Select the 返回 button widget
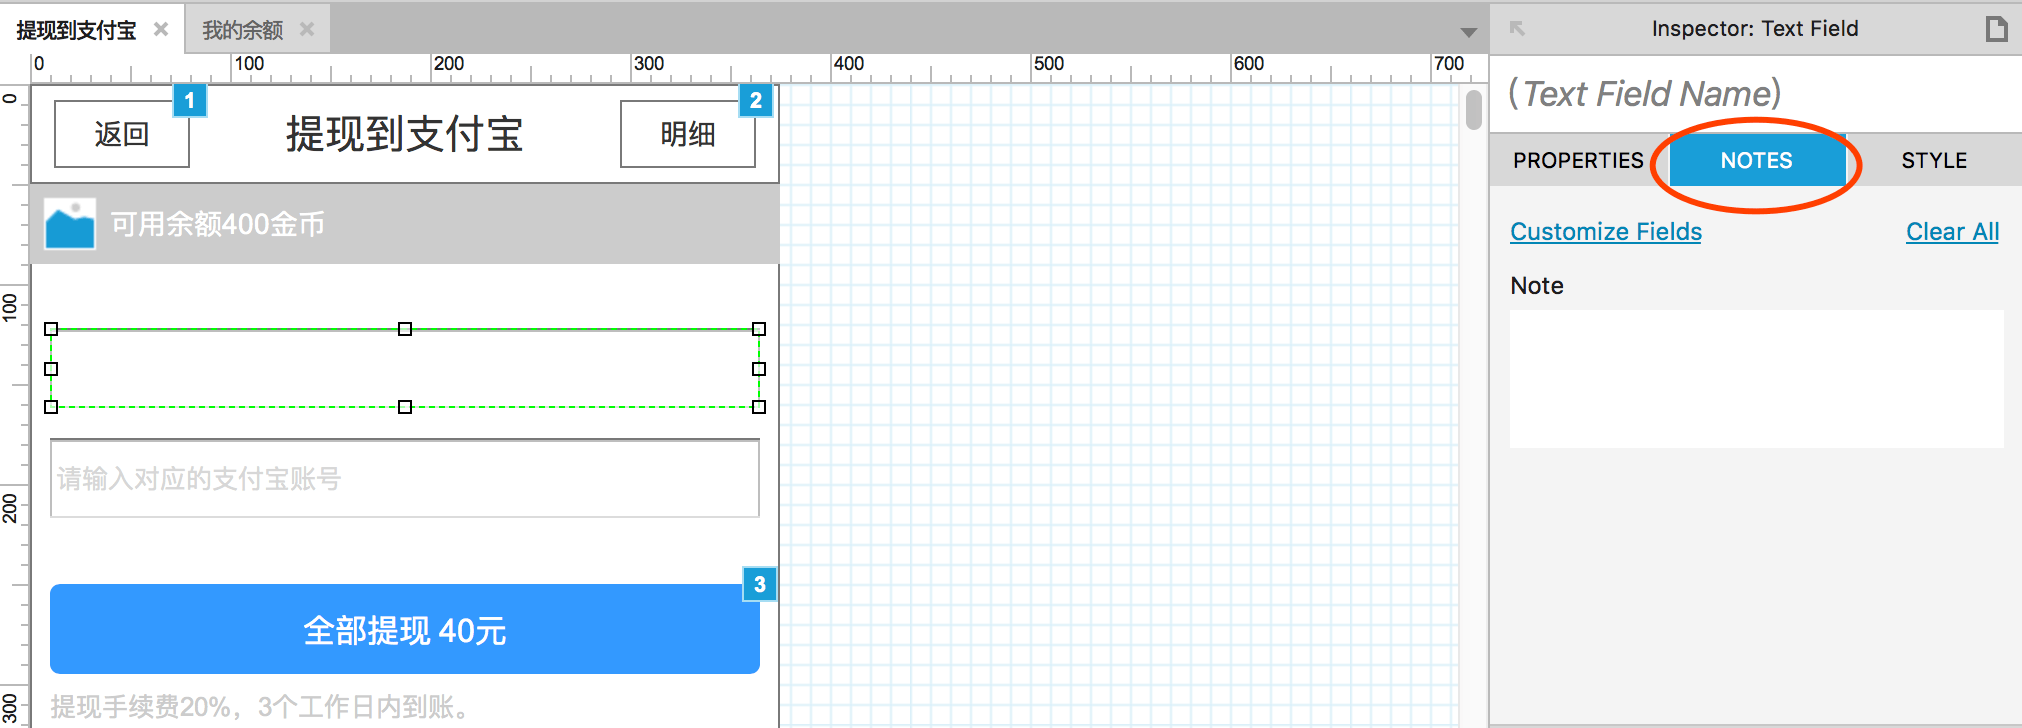 tap(121, 133)
